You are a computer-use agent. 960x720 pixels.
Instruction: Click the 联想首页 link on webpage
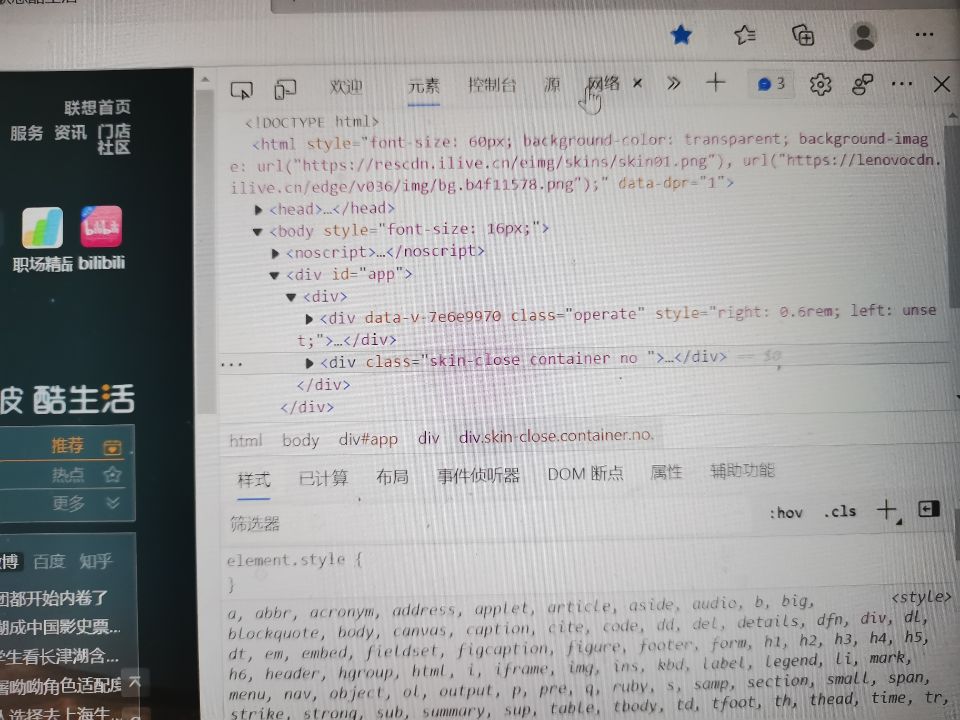(x=97, y=108)
